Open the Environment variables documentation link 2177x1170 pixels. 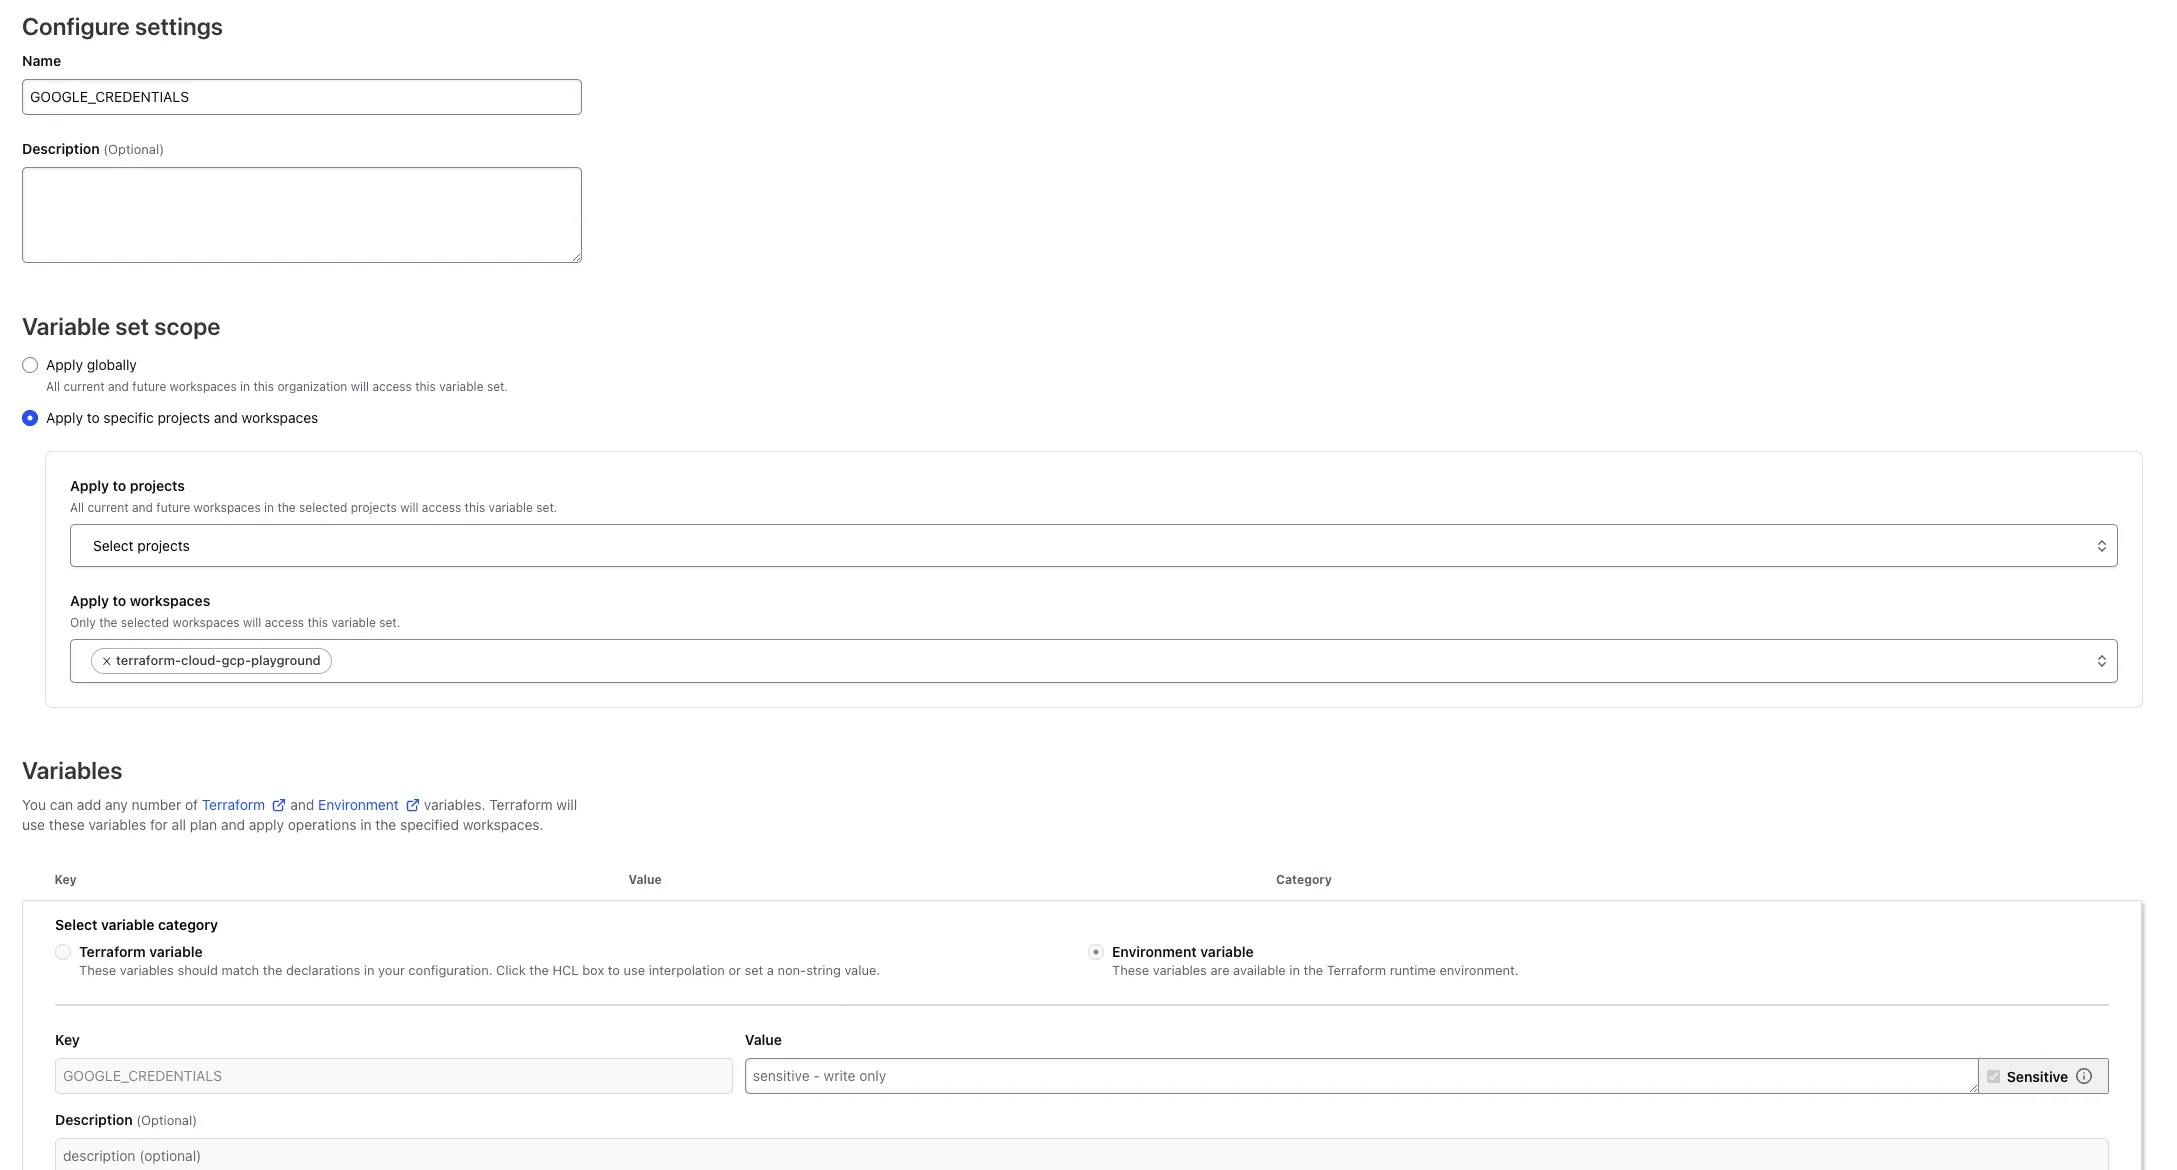(x=358, y=805)
